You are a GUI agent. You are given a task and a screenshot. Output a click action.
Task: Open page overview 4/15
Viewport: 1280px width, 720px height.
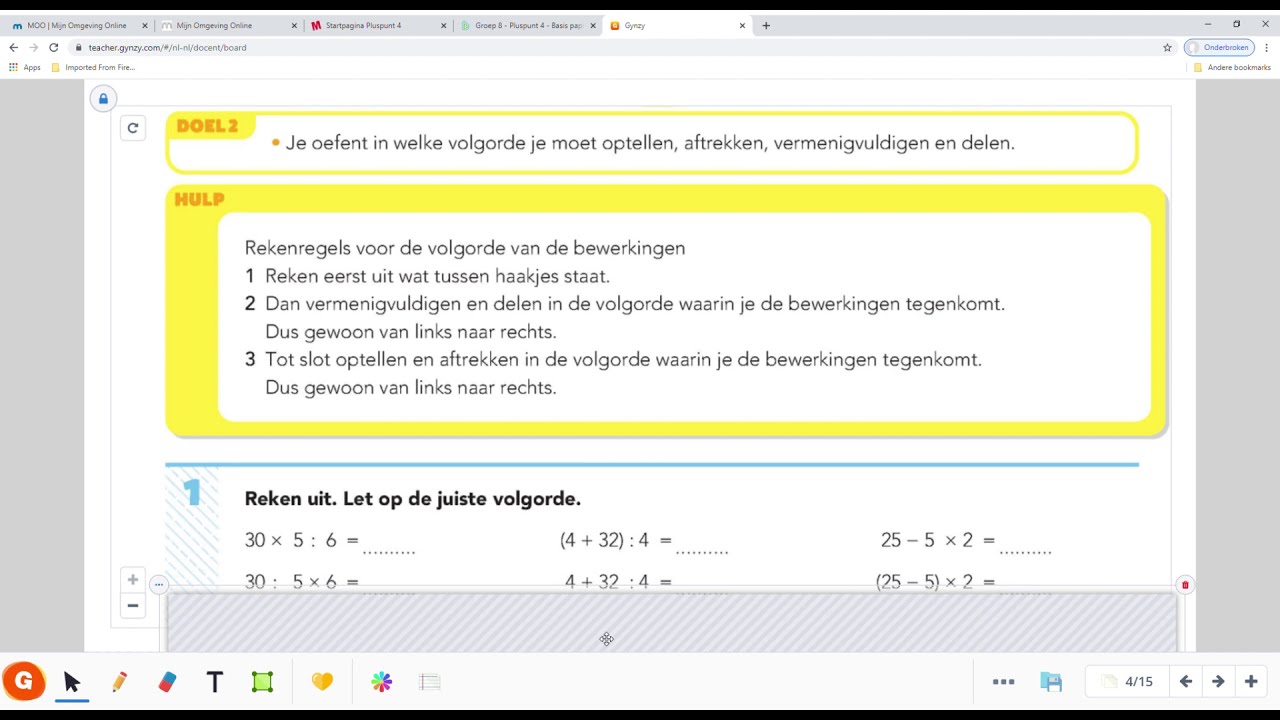click(1127, 682)
